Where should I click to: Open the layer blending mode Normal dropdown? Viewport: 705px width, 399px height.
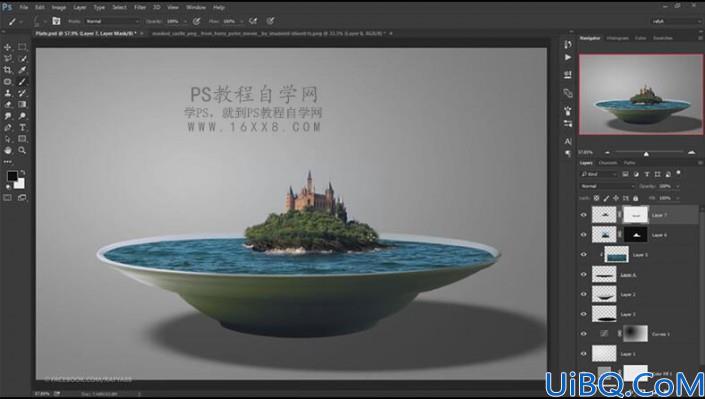(x=607, y=186)
